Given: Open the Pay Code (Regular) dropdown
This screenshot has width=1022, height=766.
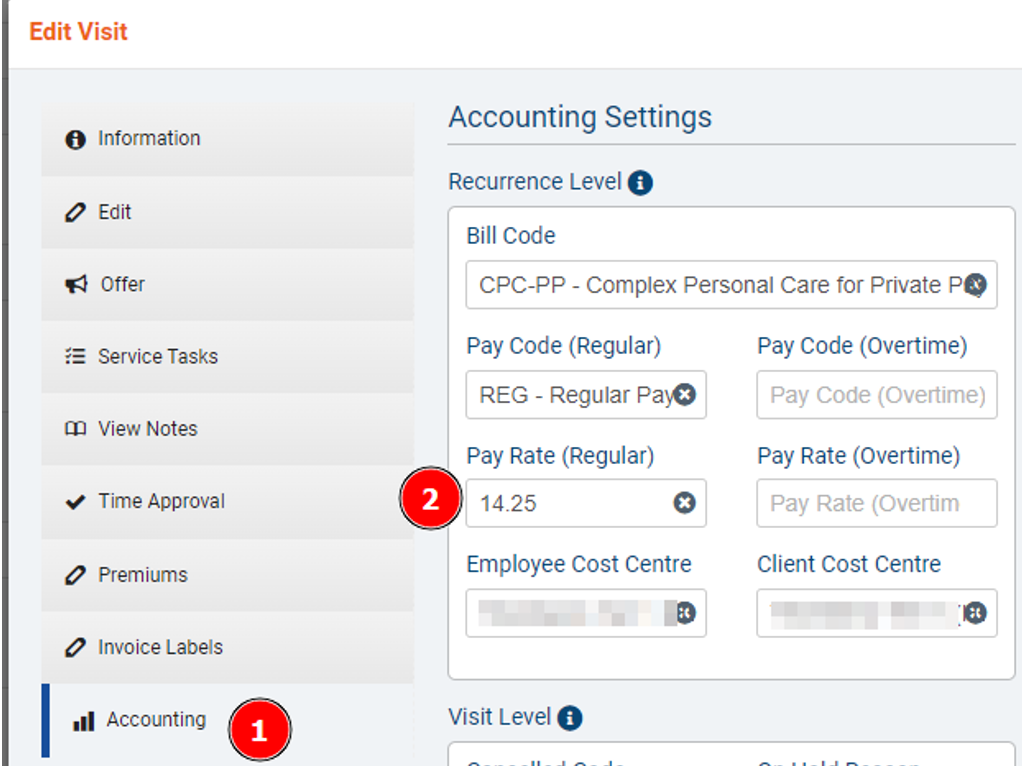Looking at the screenshot, I should click(x=572, y=395).
